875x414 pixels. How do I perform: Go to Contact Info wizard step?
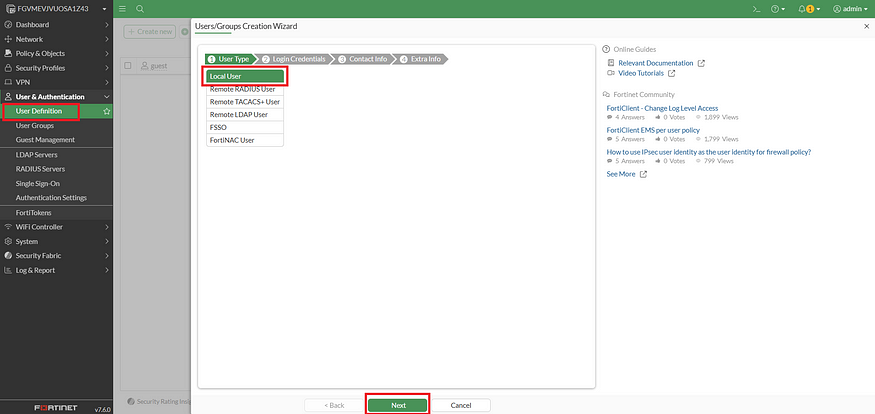pos(363,59)
